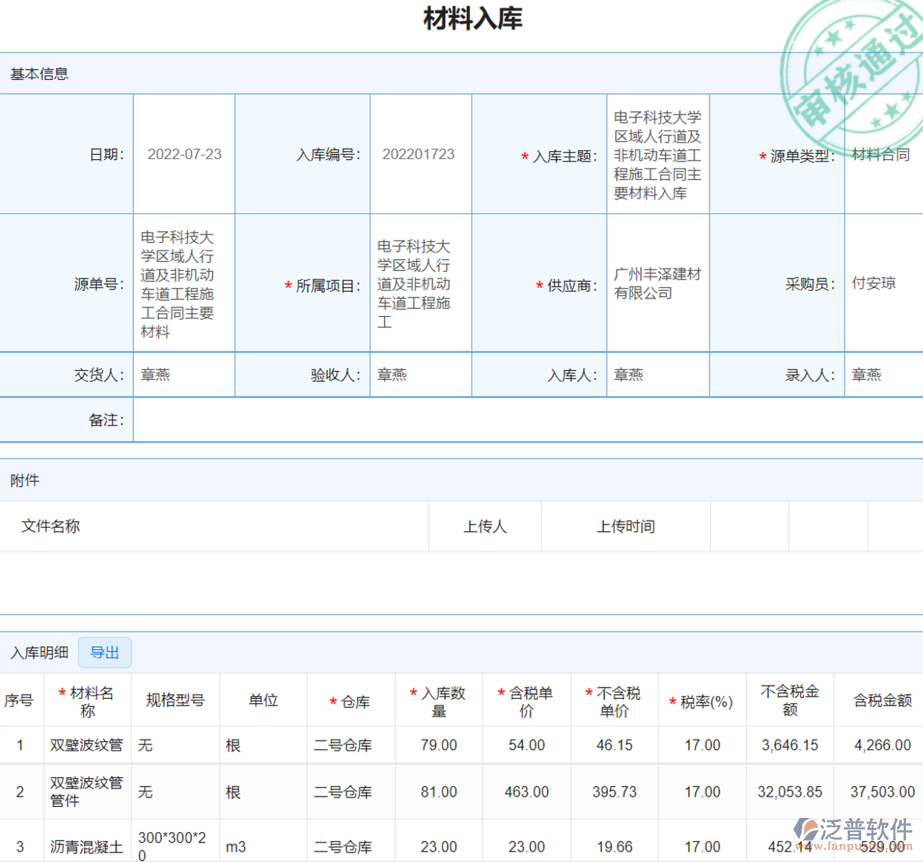This screenshot has height=862, width=923.
Task: Click the 文件名称 column header
Action: click(x=51, y=526)
